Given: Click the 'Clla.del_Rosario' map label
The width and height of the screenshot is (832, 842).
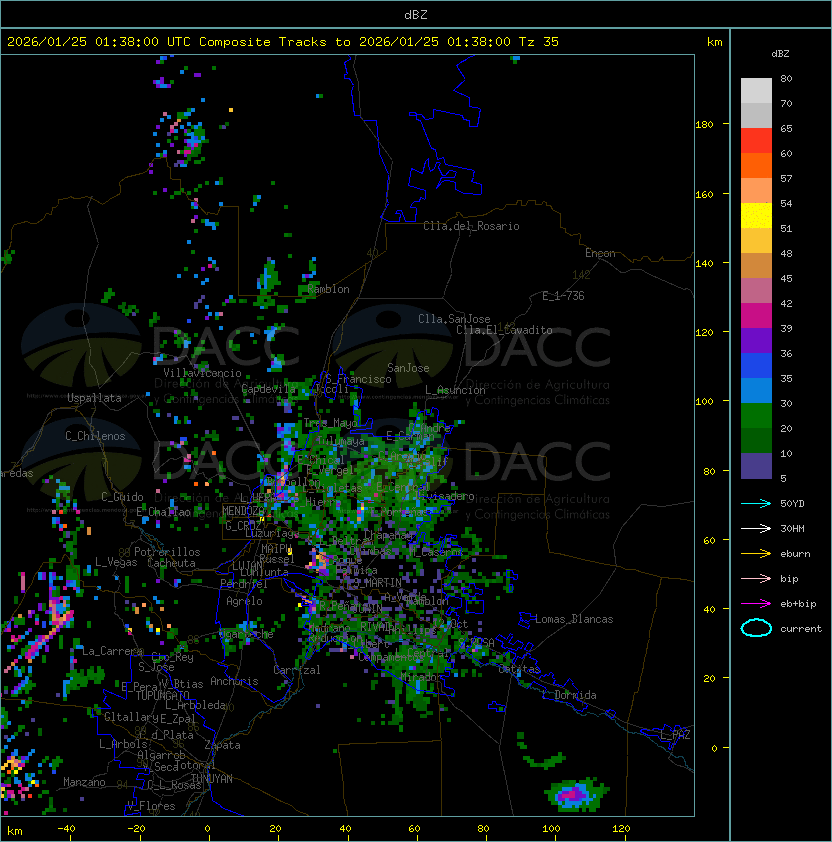Looking at the screenshot, I should 471,226.
